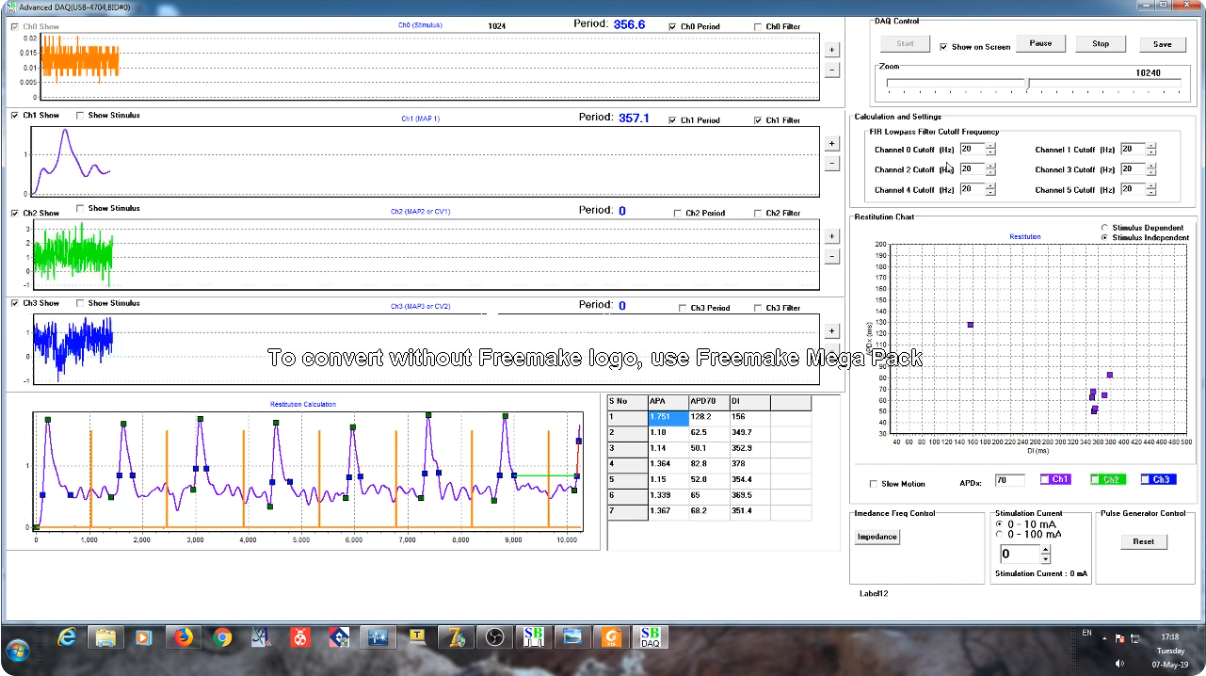Toggle the Ch1 Filter checkbox
1206x676 pixels.
758,120
